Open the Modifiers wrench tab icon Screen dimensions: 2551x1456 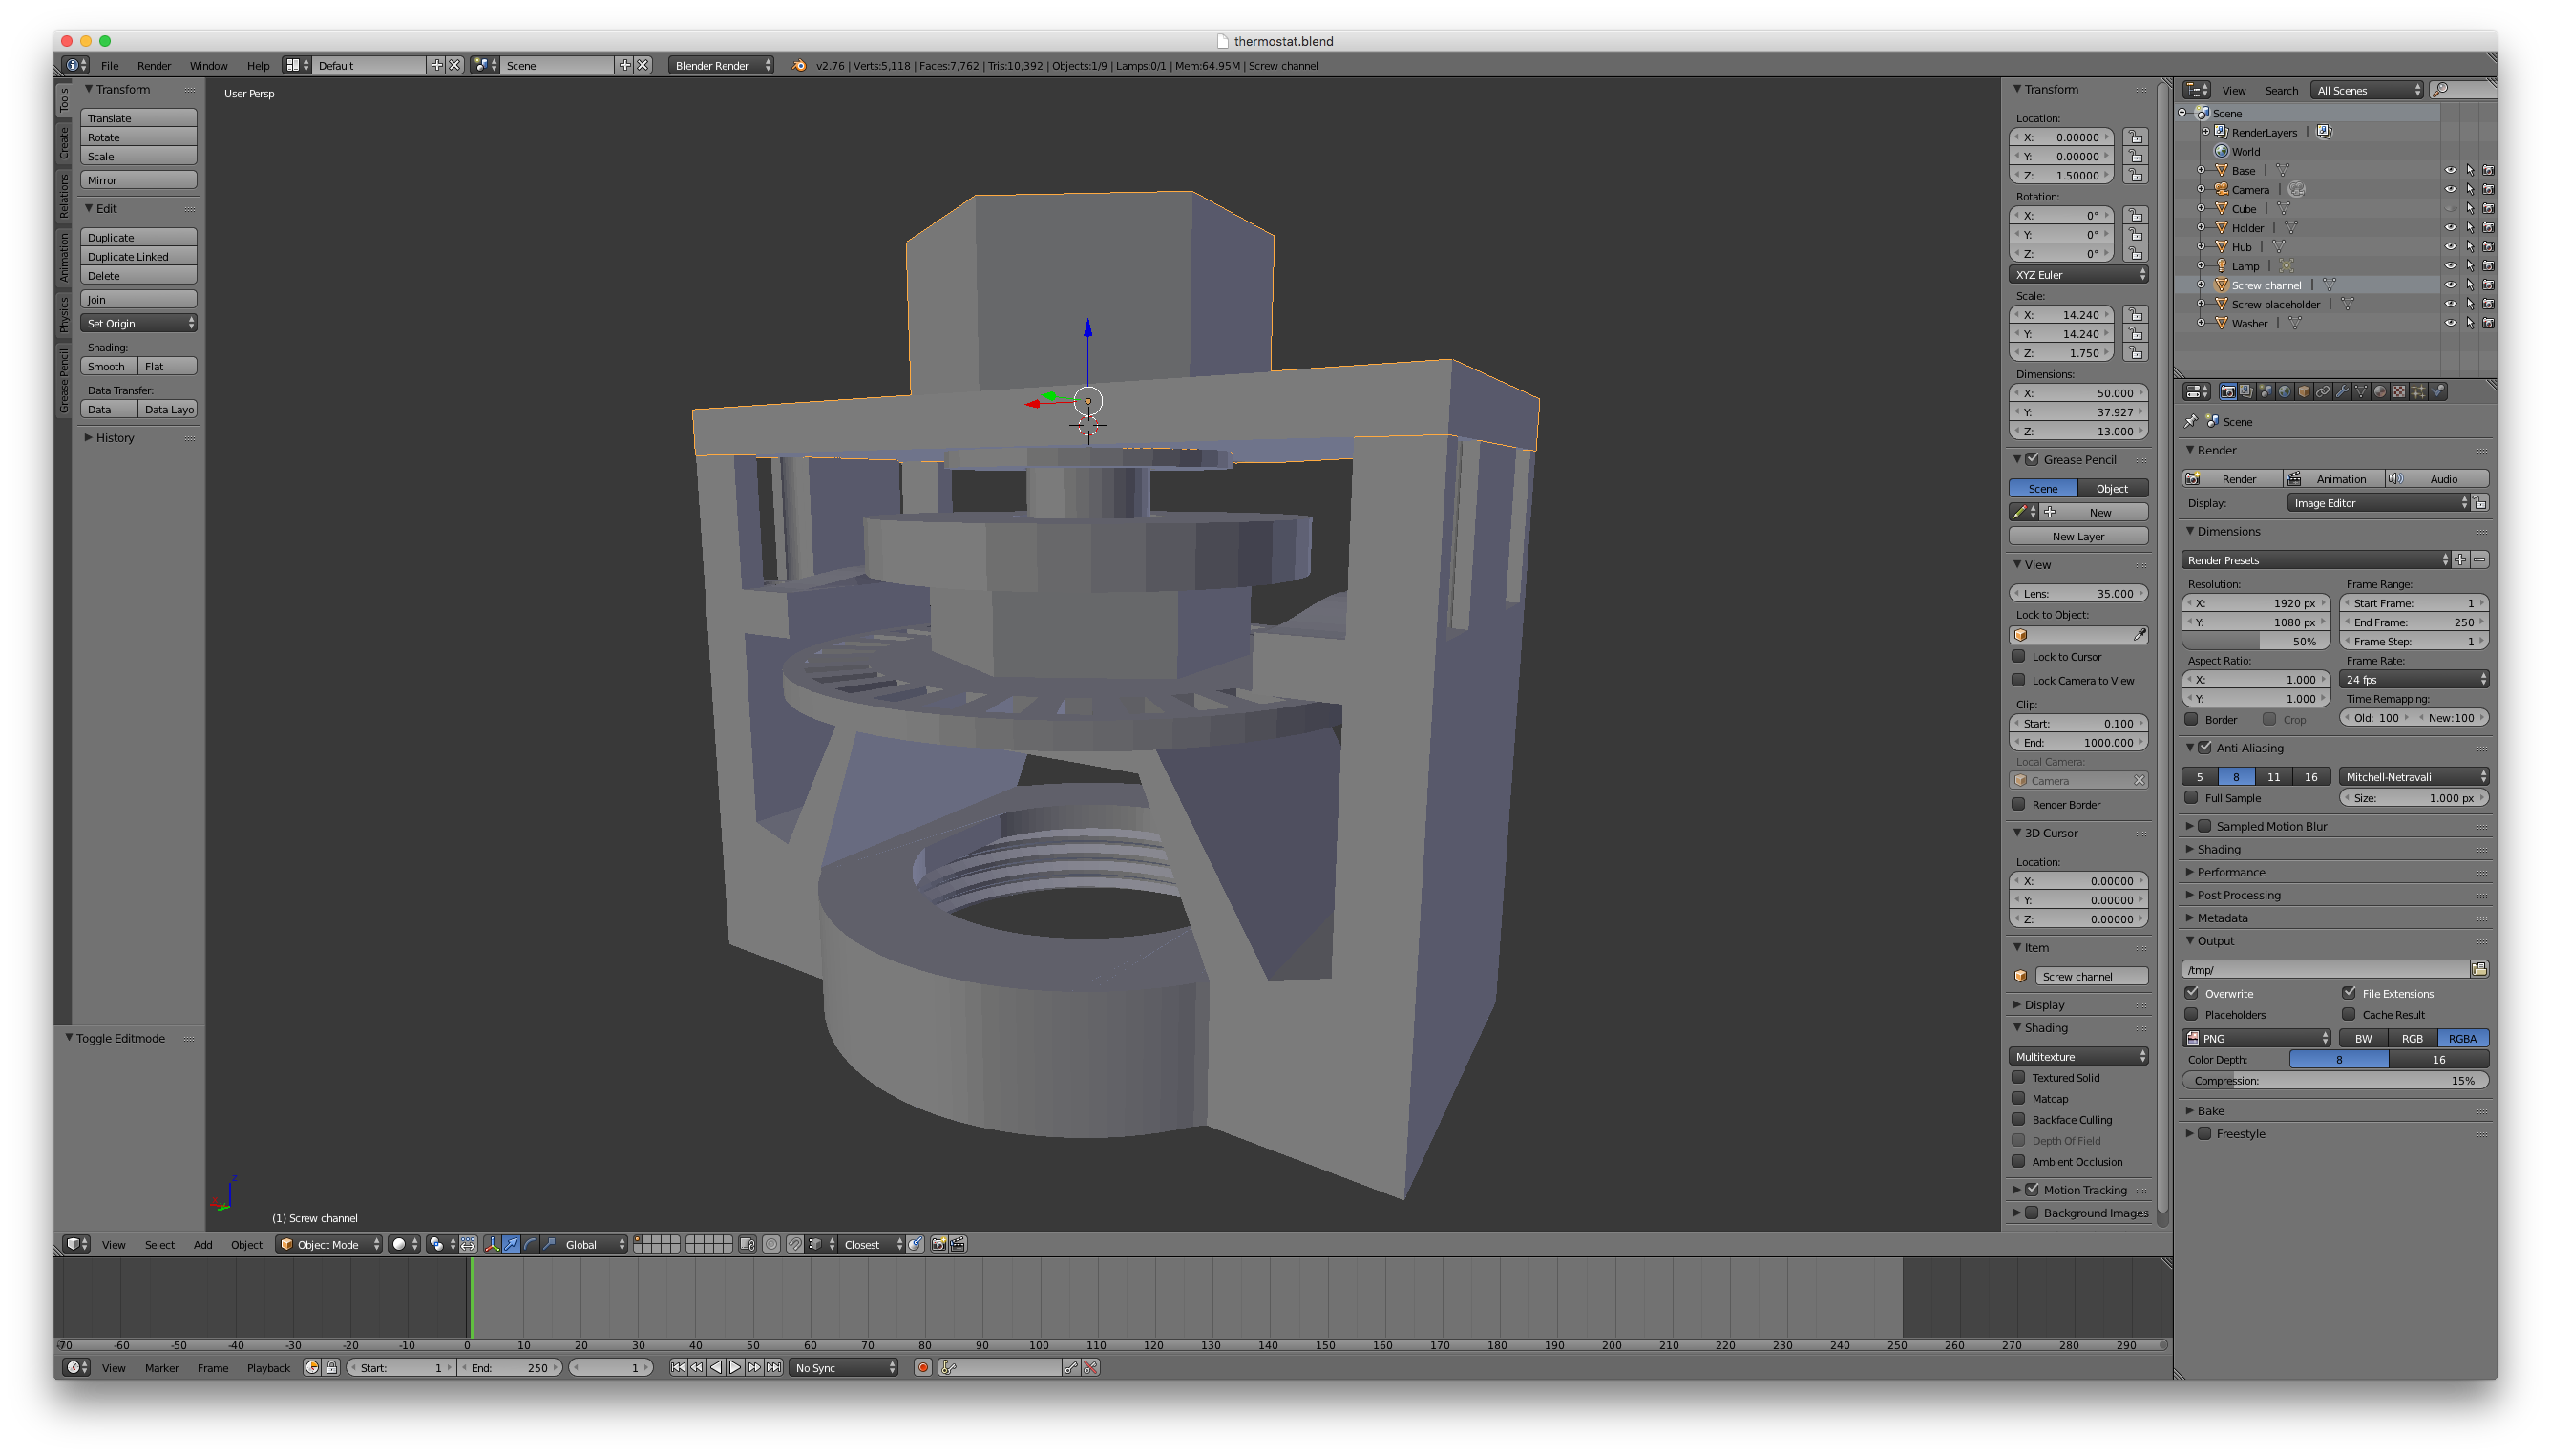point(2342,392)
